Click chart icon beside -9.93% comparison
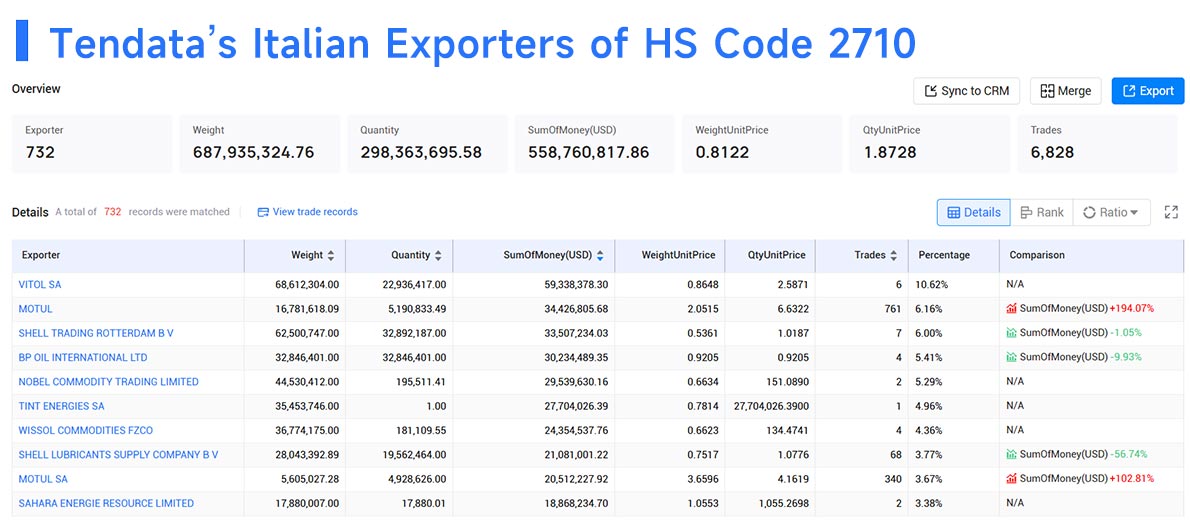Screen dimensions: 1190x525 [x=1012, y=357]
